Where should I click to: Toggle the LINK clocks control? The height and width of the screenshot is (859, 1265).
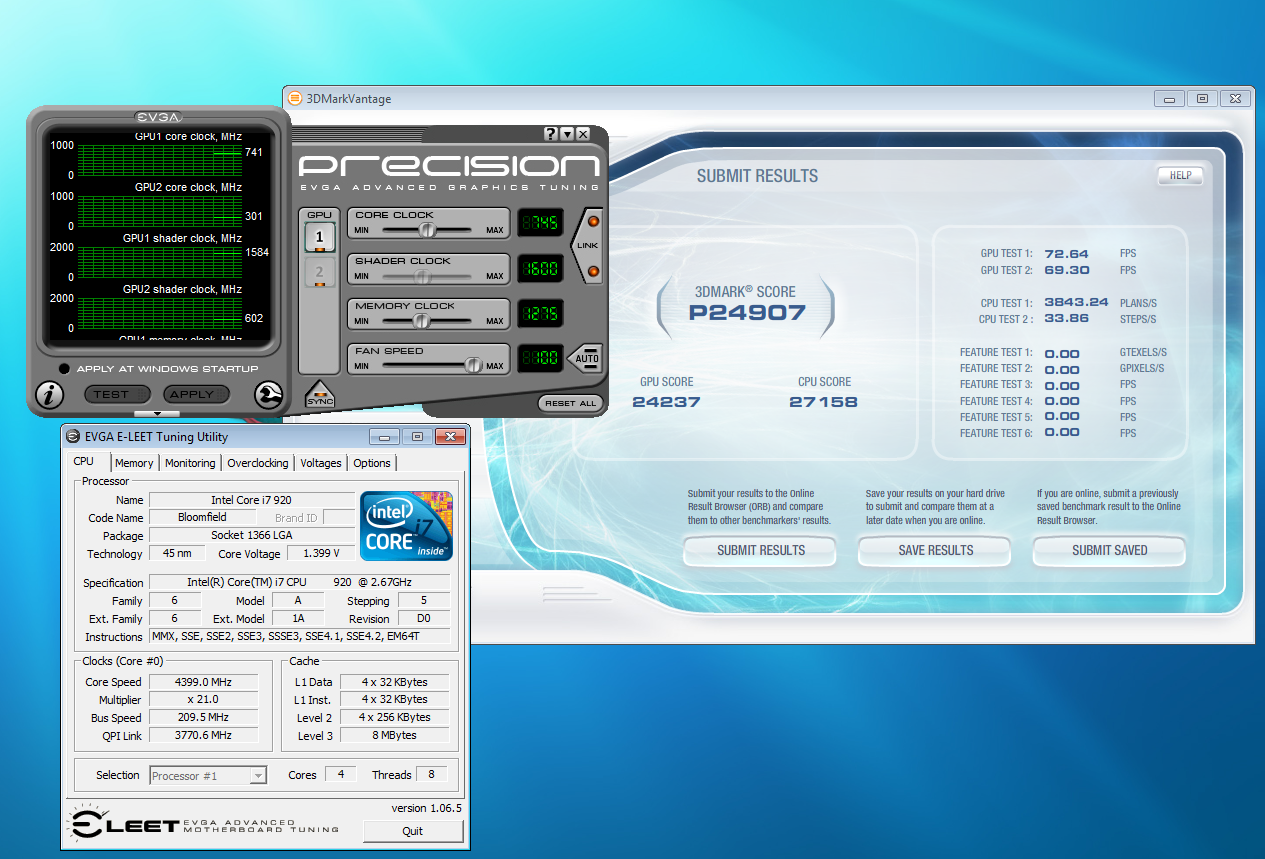tap(588, 246)
